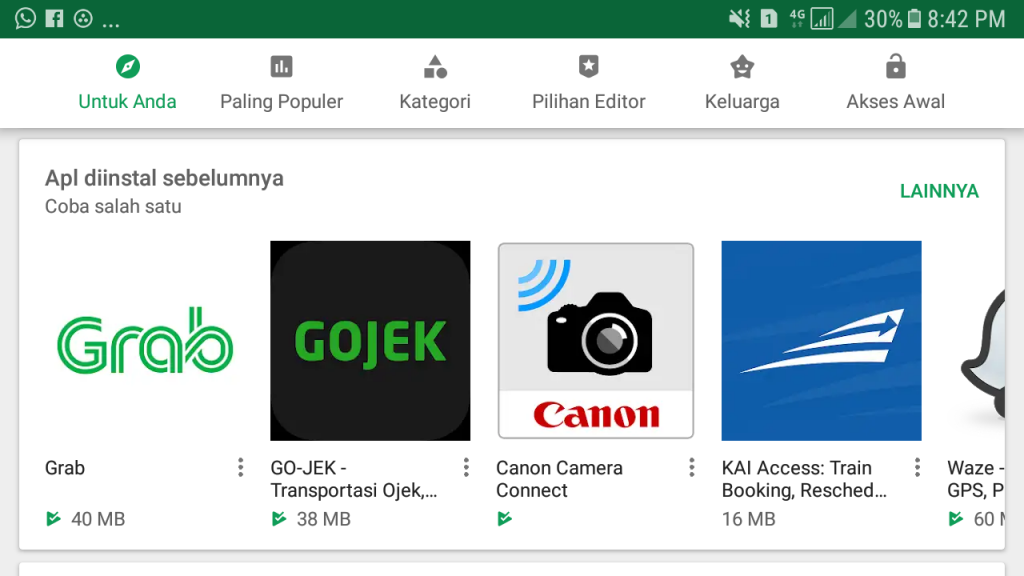Tap the GO-JEK - Transportasi Ojek title
This screenshot has height=576, width=1024.
coord(354,479)
